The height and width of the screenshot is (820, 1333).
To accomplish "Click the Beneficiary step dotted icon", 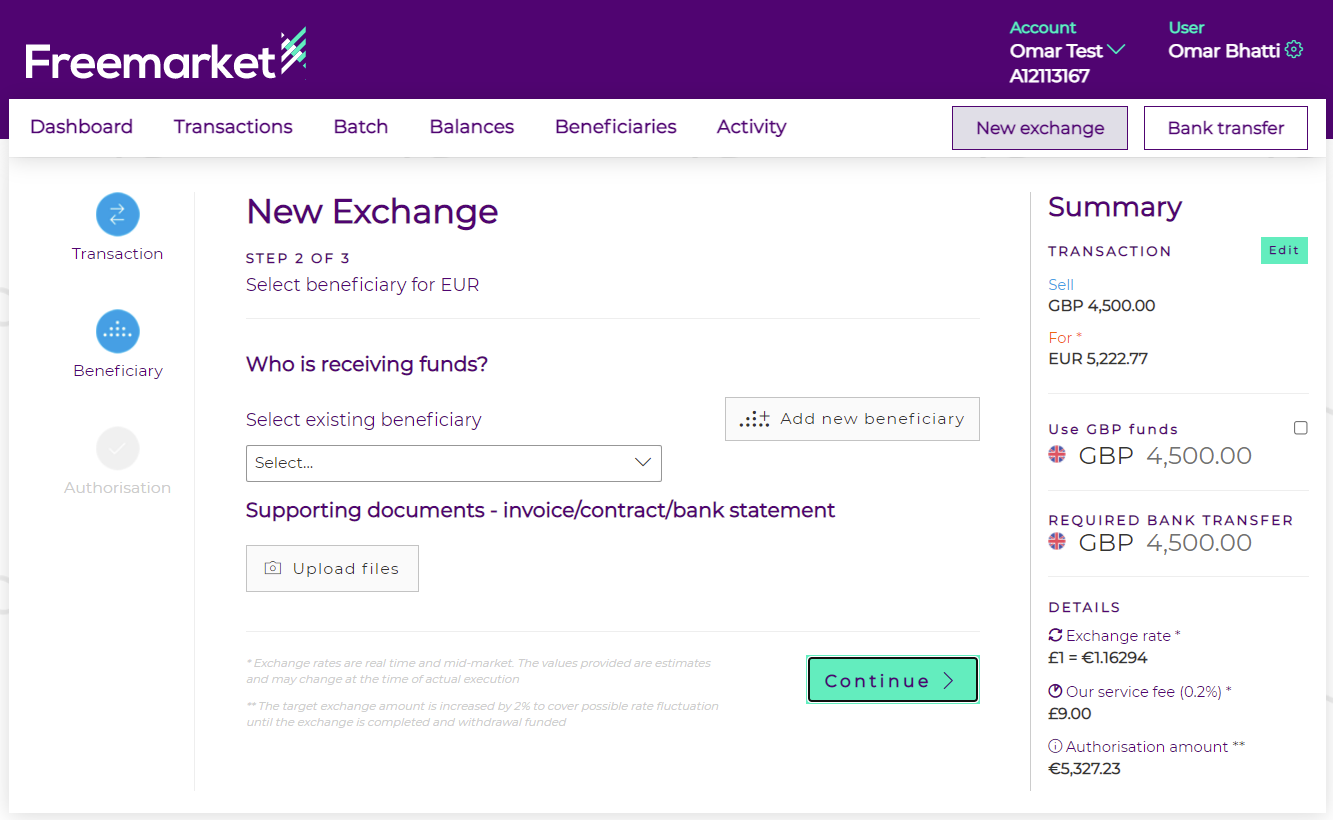I will pyautogui.click(x=117, y=331).
